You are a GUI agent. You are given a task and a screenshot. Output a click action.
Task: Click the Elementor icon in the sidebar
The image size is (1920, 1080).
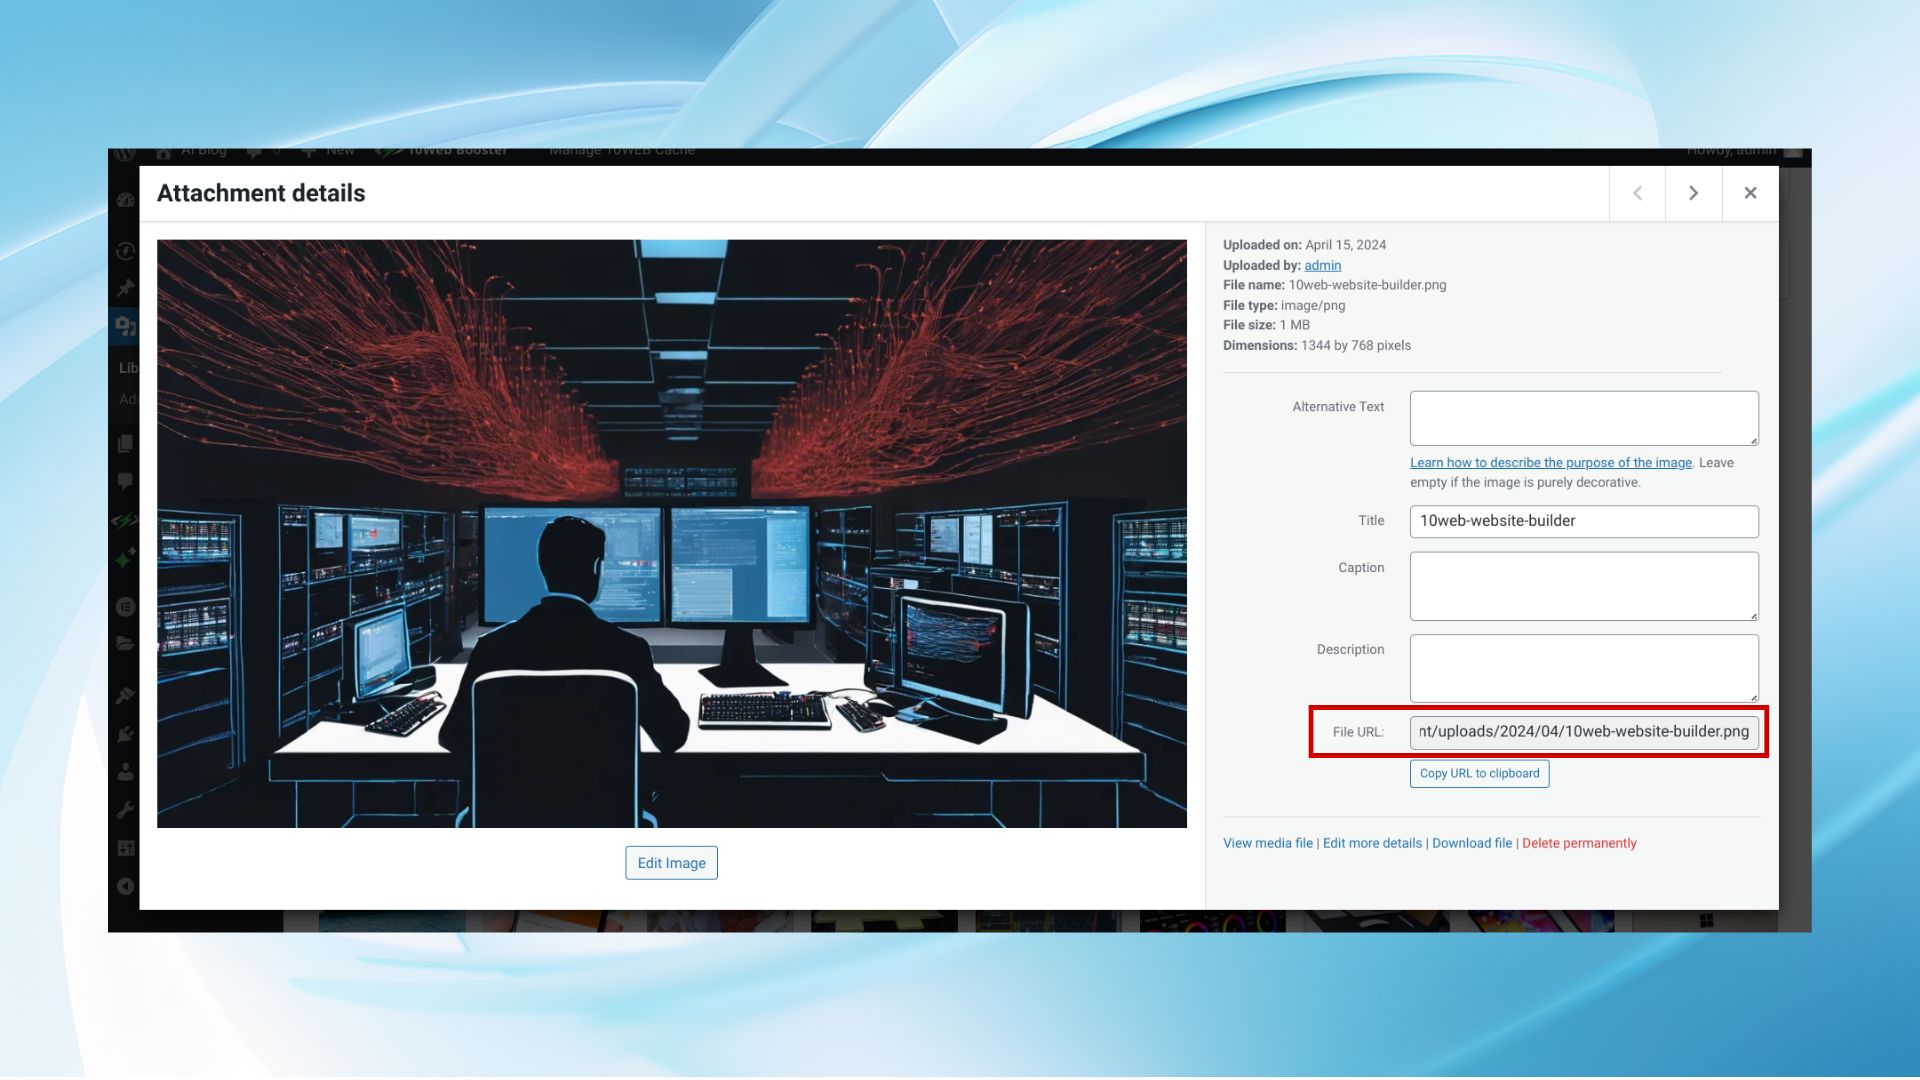[125, 606]
